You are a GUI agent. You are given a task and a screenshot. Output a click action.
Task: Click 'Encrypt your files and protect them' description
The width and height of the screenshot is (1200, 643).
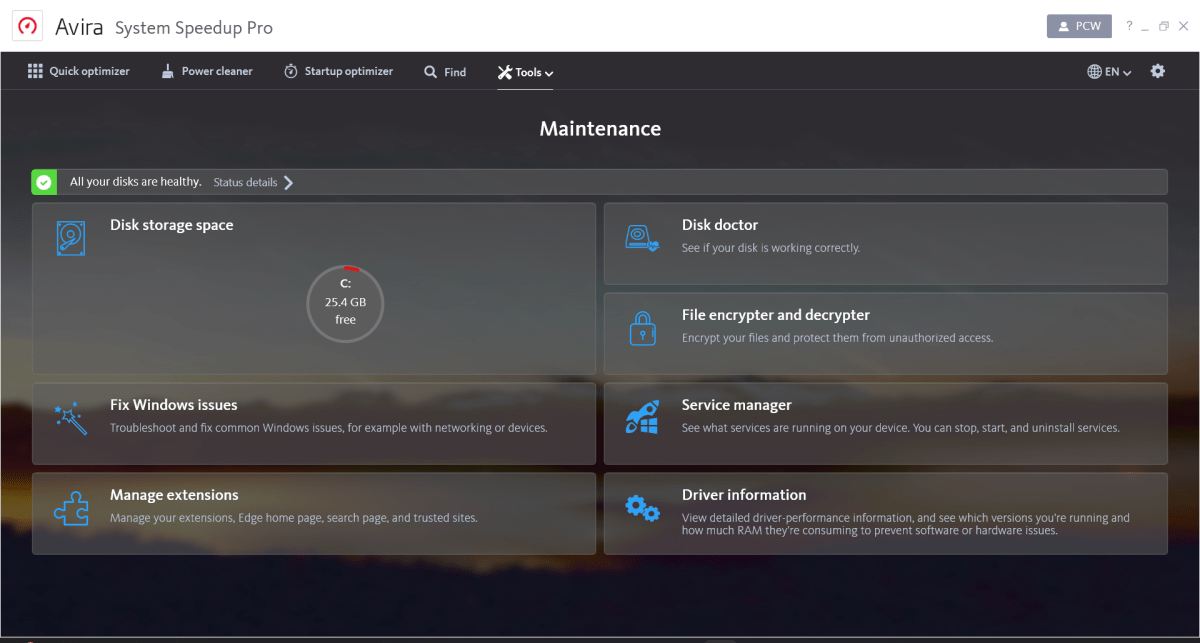coord(838,338)
